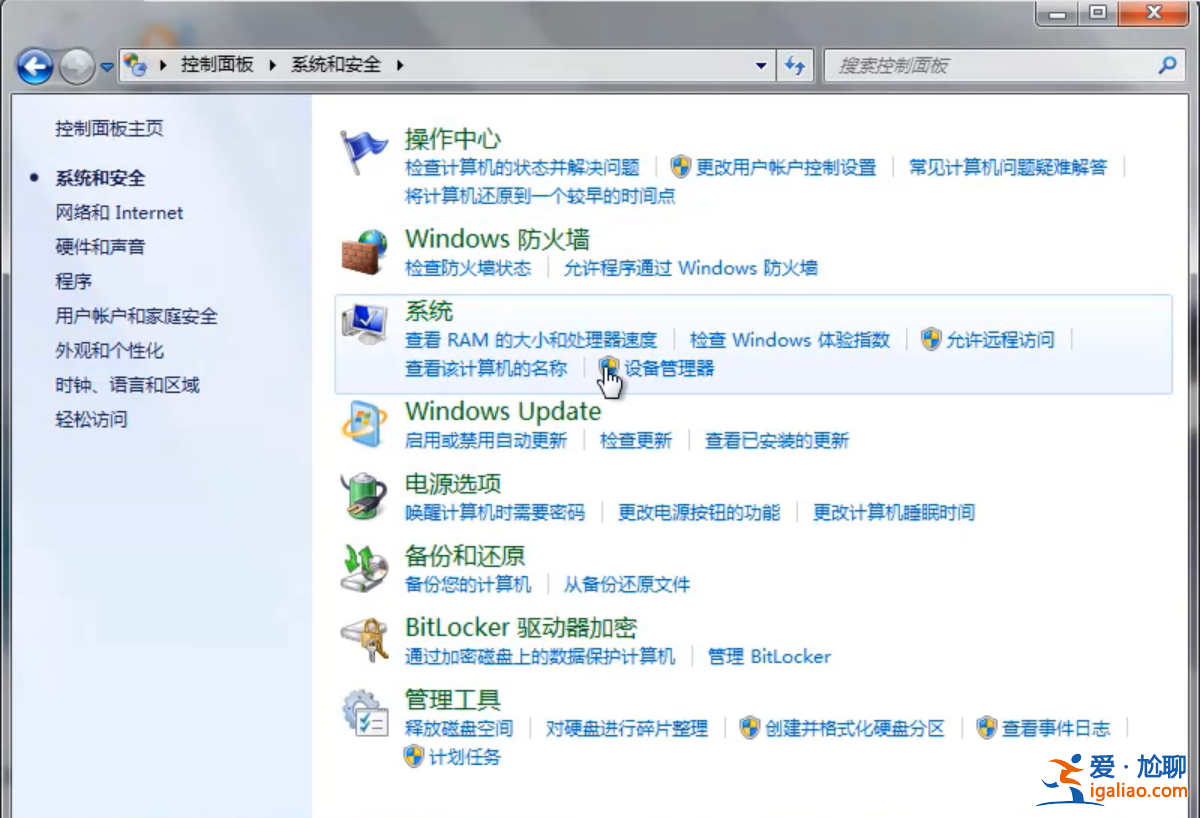Click the refresh arrows in address bar

[794, 64]
